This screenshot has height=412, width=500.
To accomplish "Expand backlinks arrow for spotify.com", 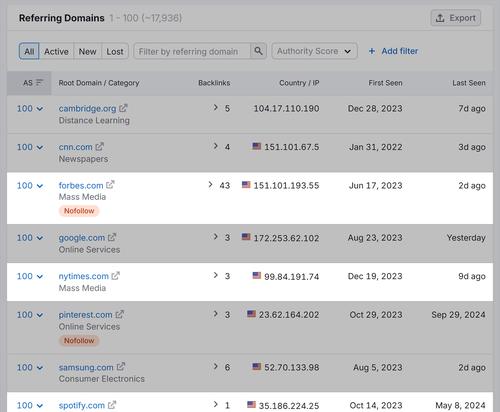I will tap(216, 404).
